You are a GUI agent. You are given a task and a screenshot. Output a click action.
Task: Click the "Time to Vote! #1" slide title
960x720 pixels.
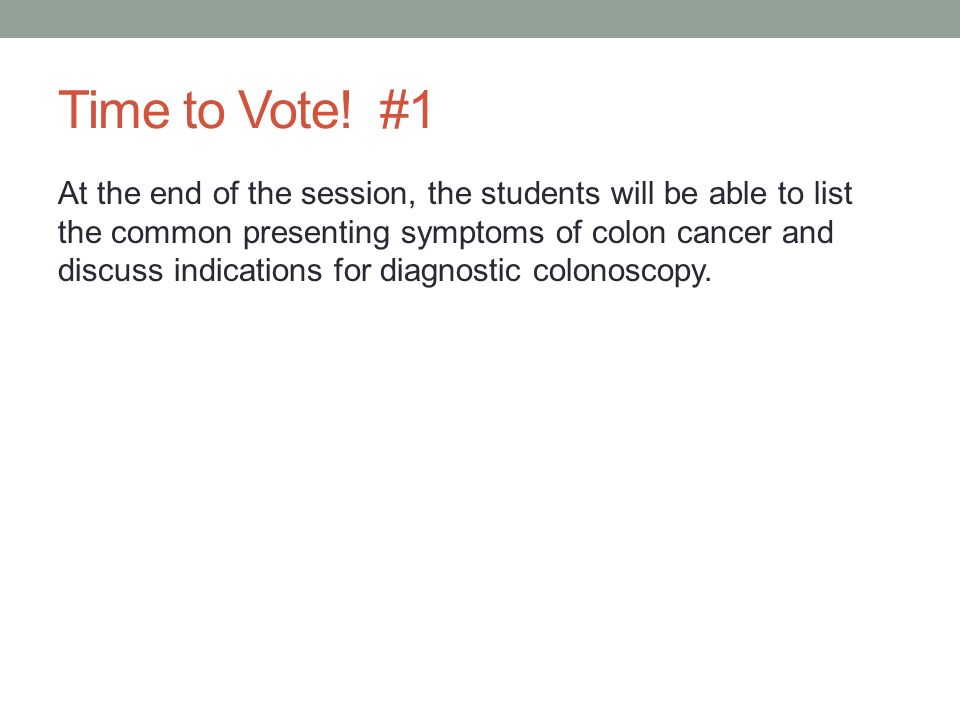[246, 110]
